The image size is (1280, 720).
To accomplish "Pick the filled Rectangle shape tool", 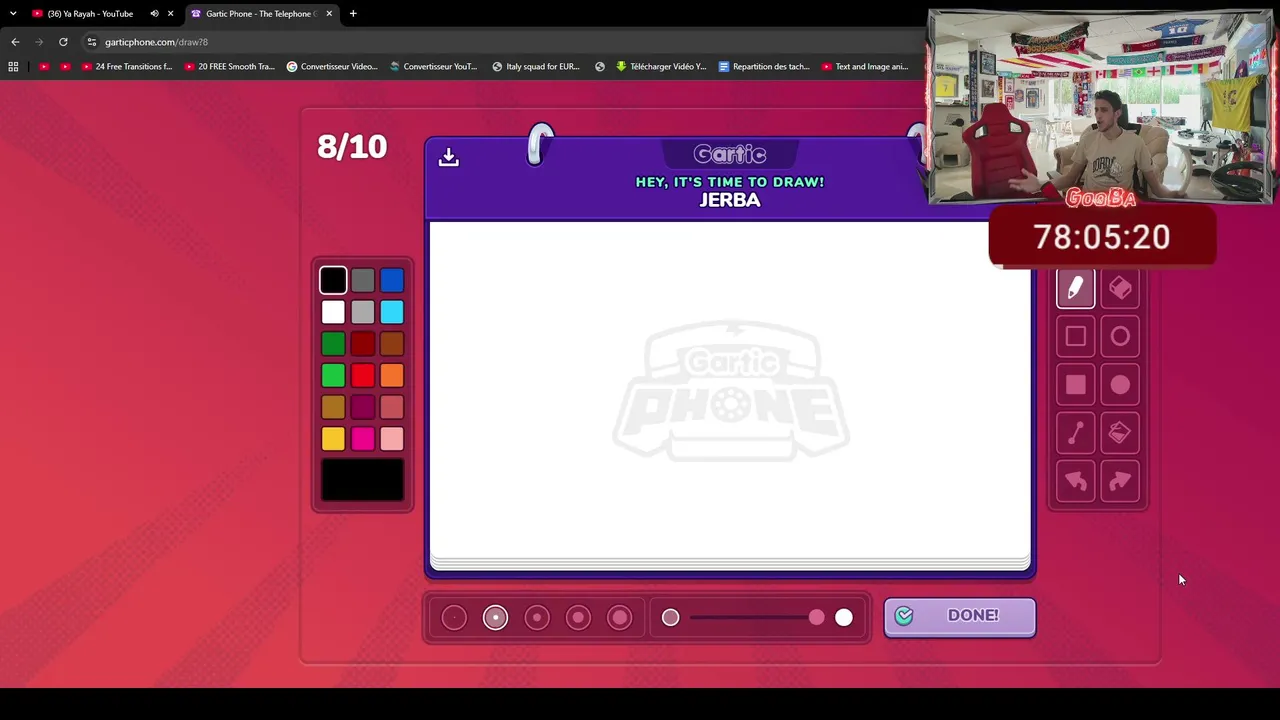I will tap(1075, 385).
